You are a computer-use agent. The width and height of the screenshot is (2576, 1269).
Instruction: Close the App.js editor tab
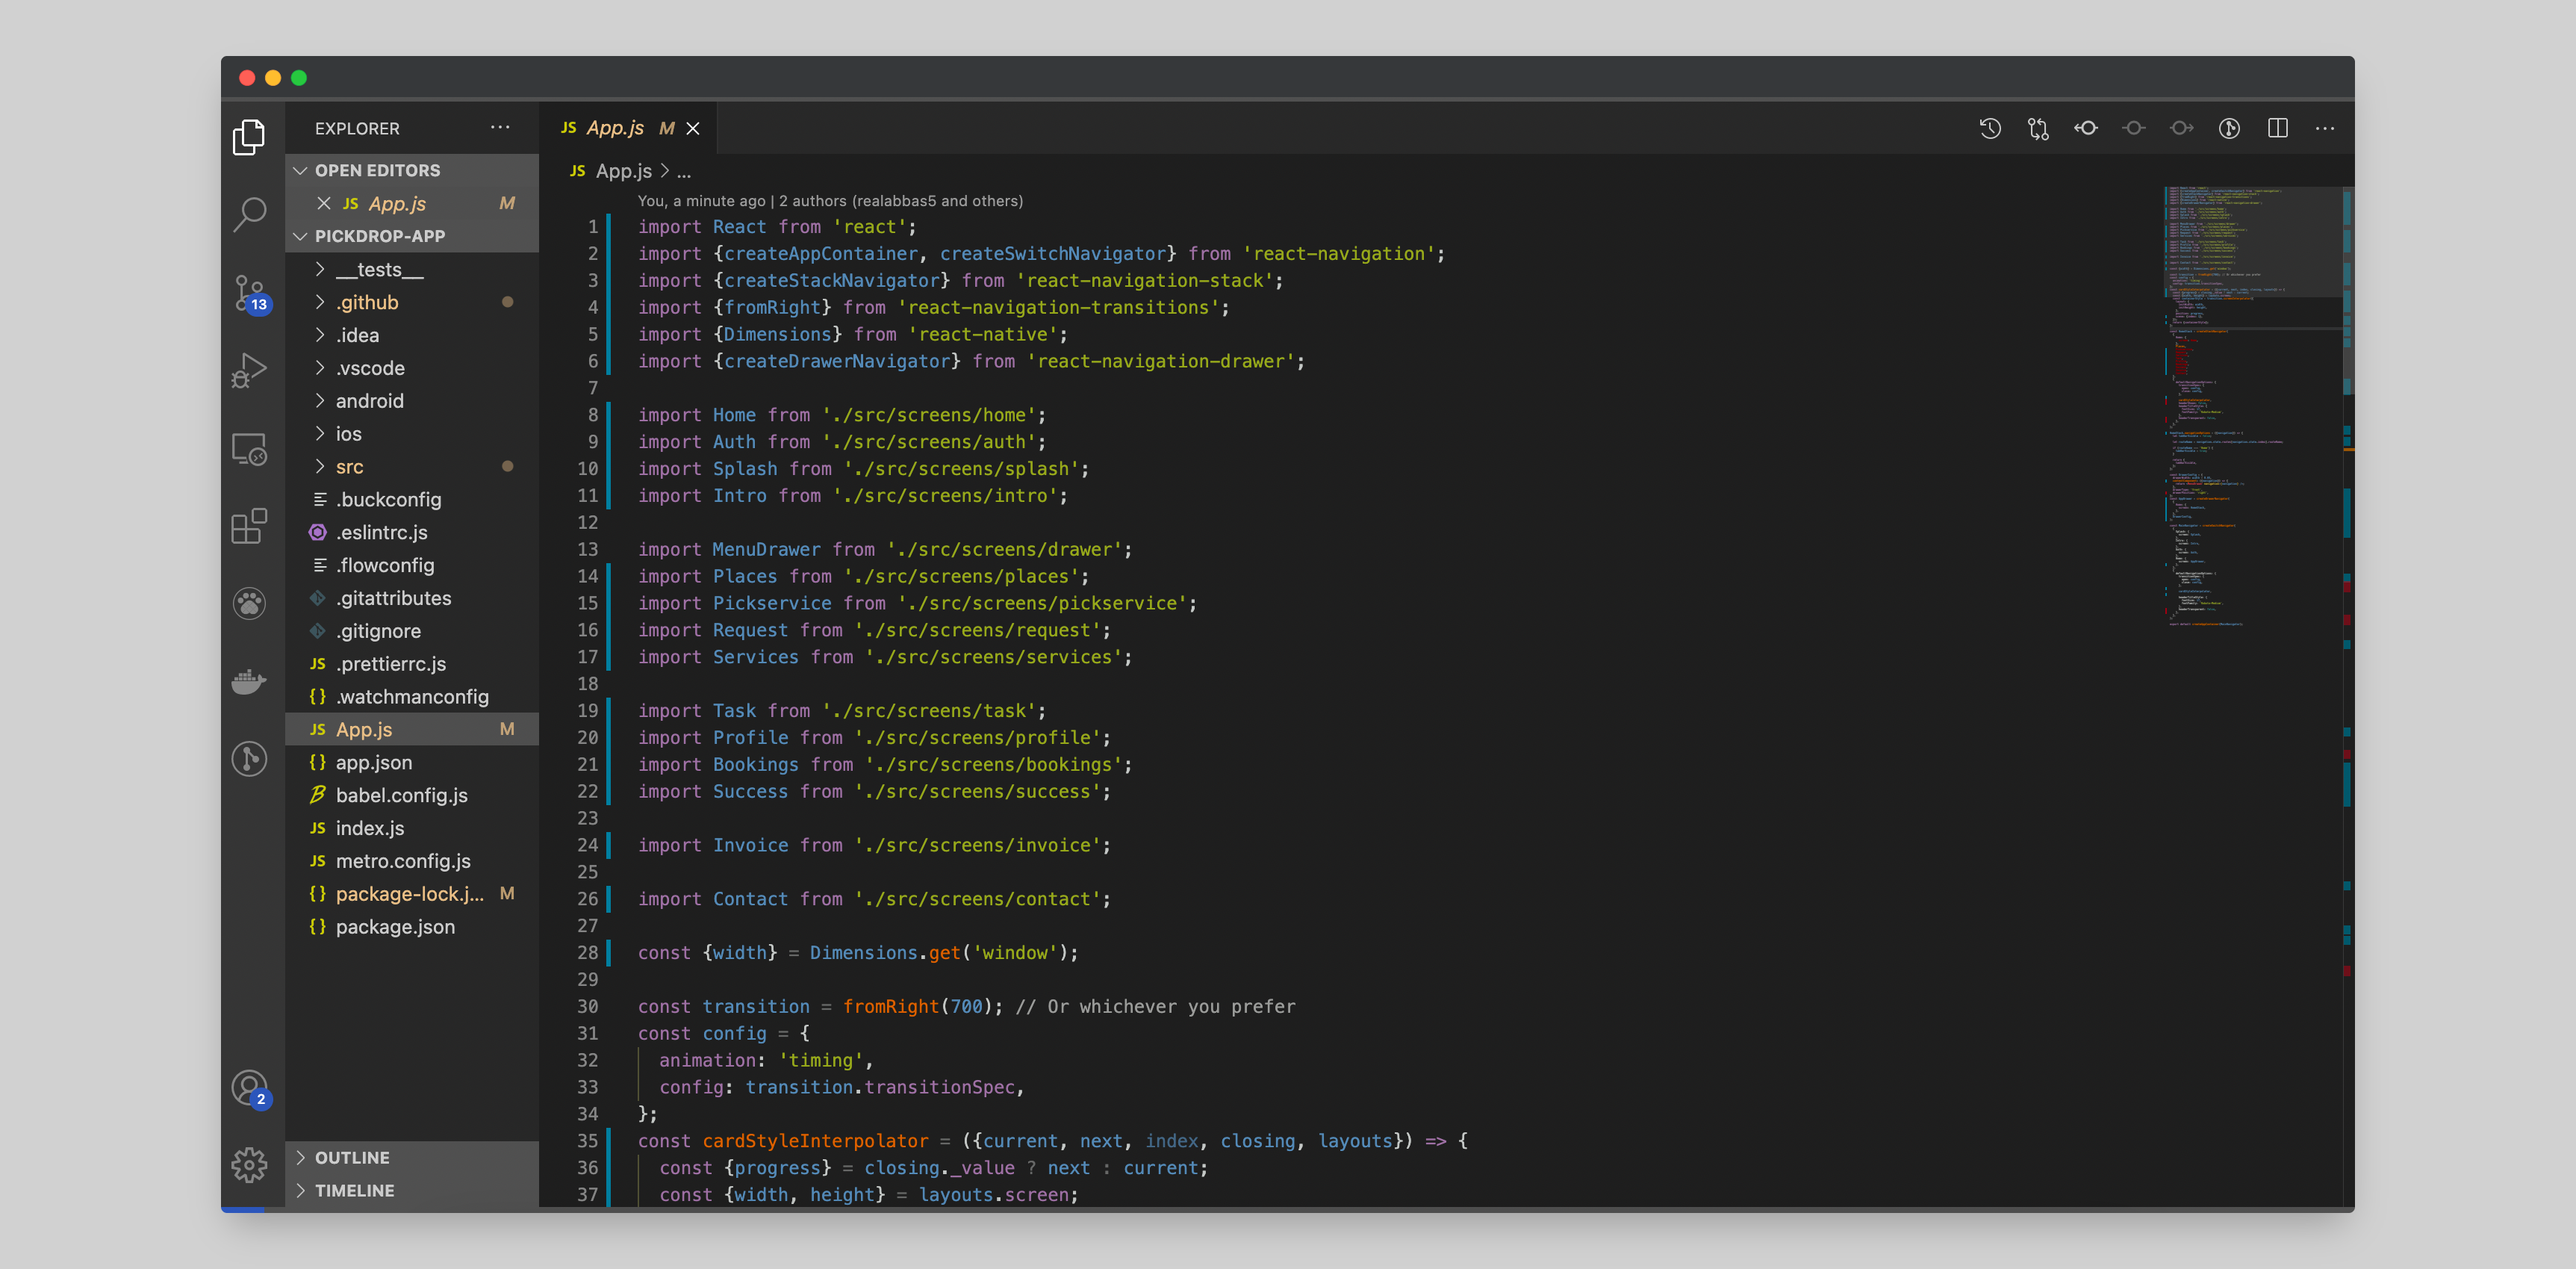(x=693, y=128)
